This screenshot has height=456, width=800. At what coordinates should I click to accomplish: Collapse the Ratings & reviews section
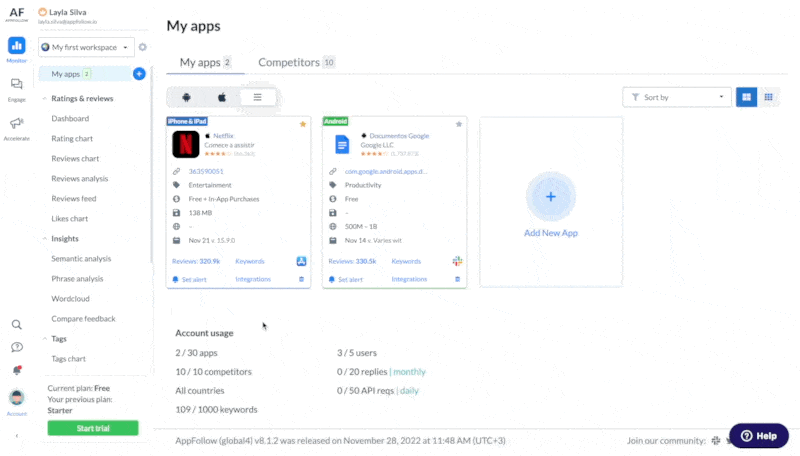(44, 98)
